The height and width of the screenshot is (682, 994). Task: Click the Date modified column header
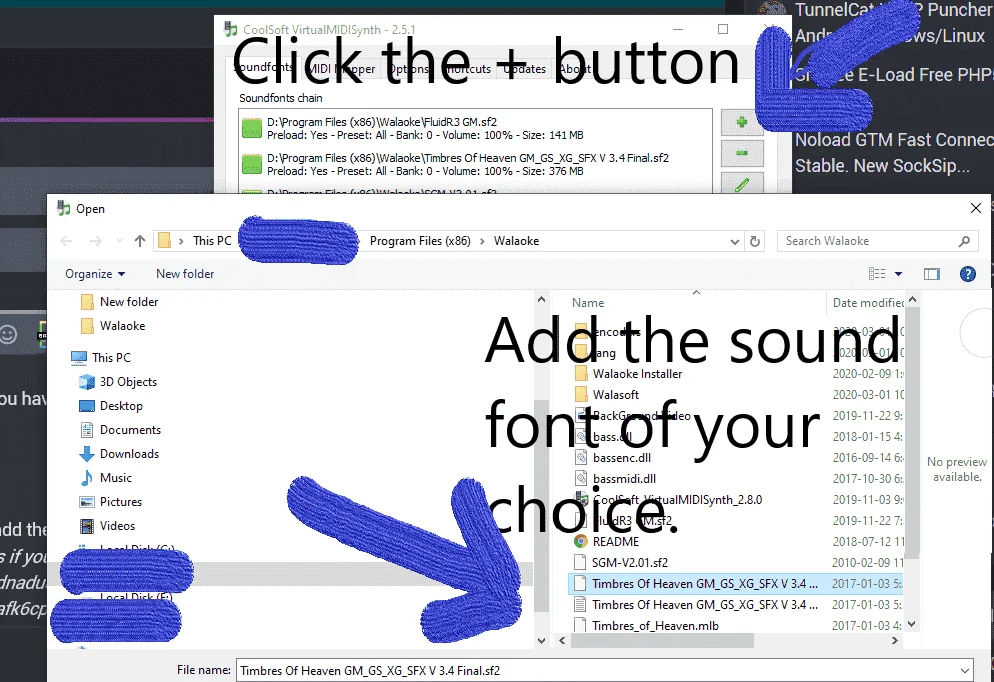[x=867, y=303]
